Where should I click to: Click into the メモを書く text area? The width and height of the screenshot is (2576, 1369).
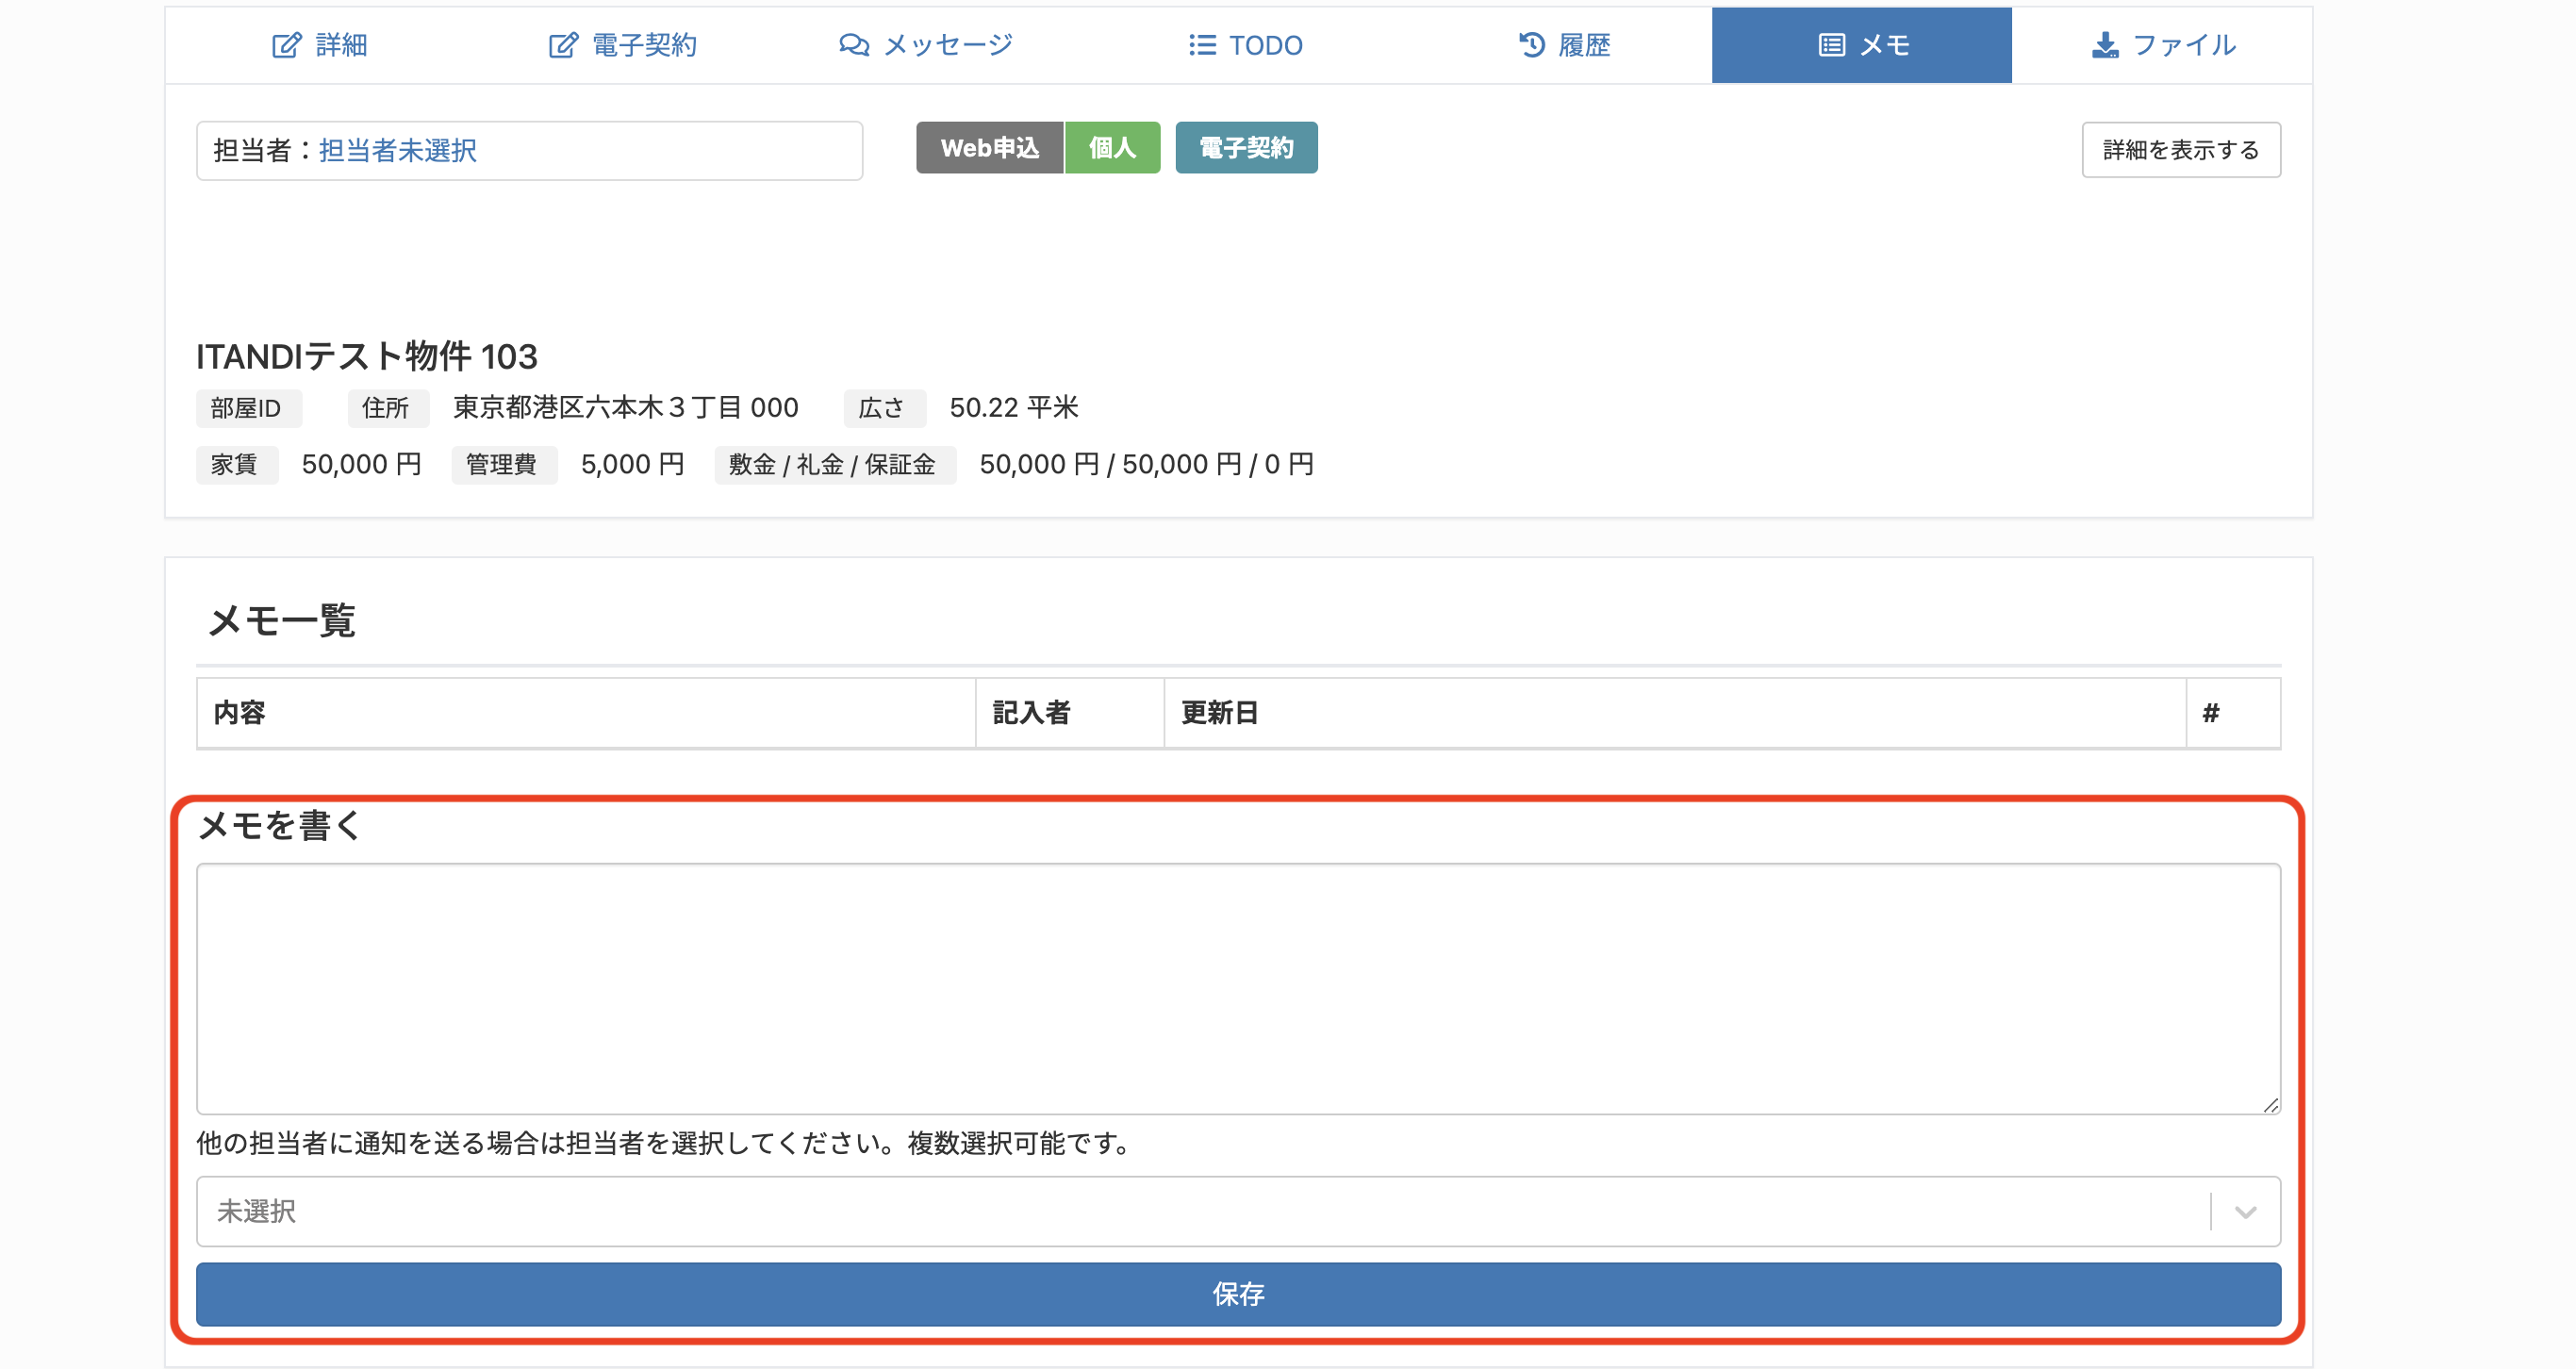pyautogui.click(x=1238, y=988)
